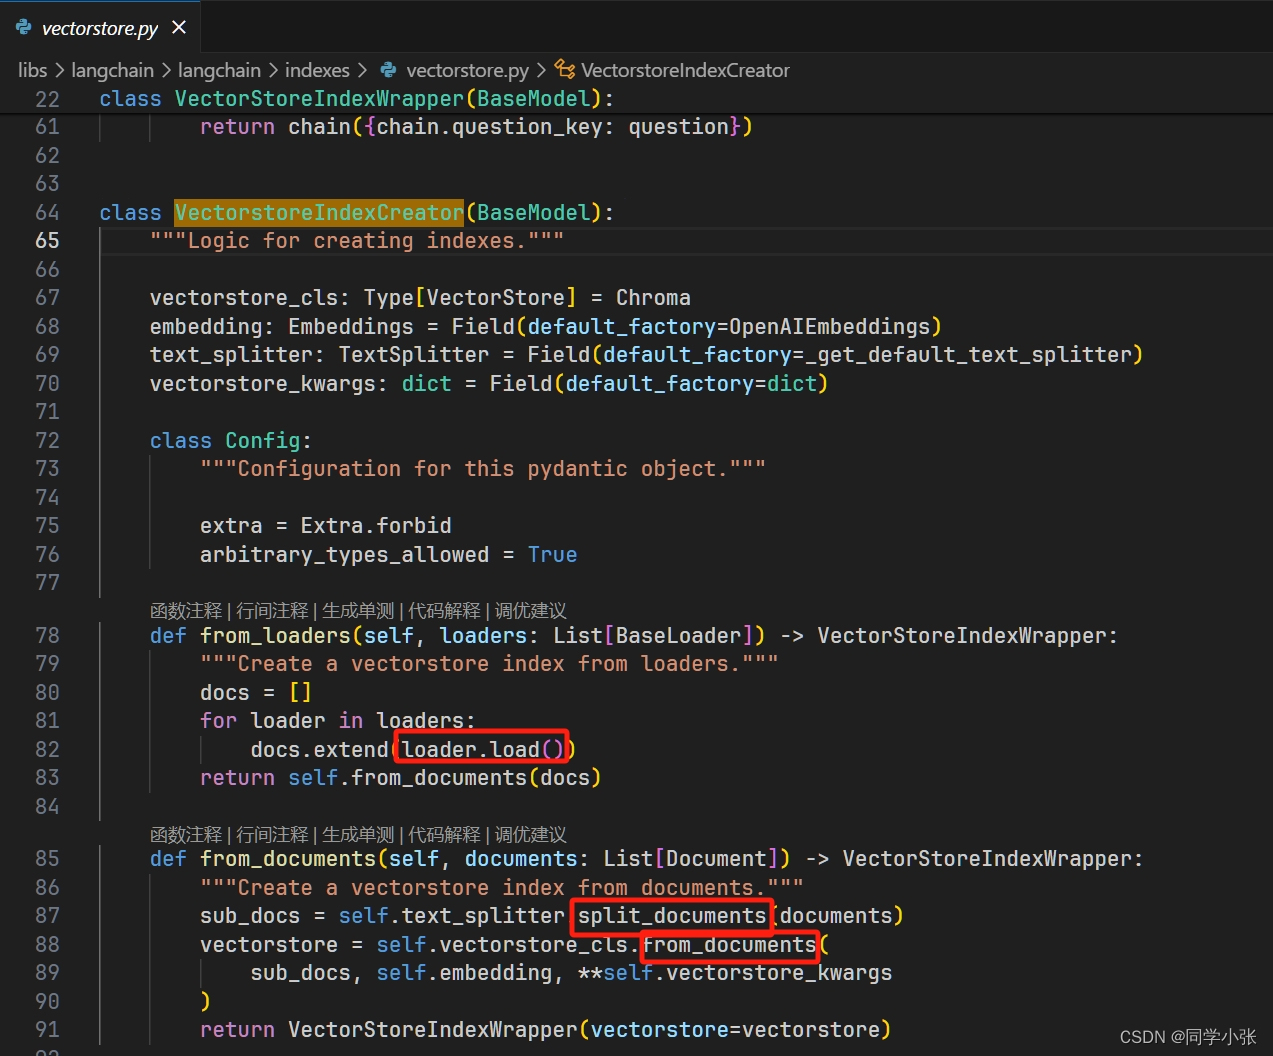Screen dimensions: 1273x1056
Task: Click 函数注释 code lens above from_loaders
Action: pyautogui.click(x=186, y=610)
